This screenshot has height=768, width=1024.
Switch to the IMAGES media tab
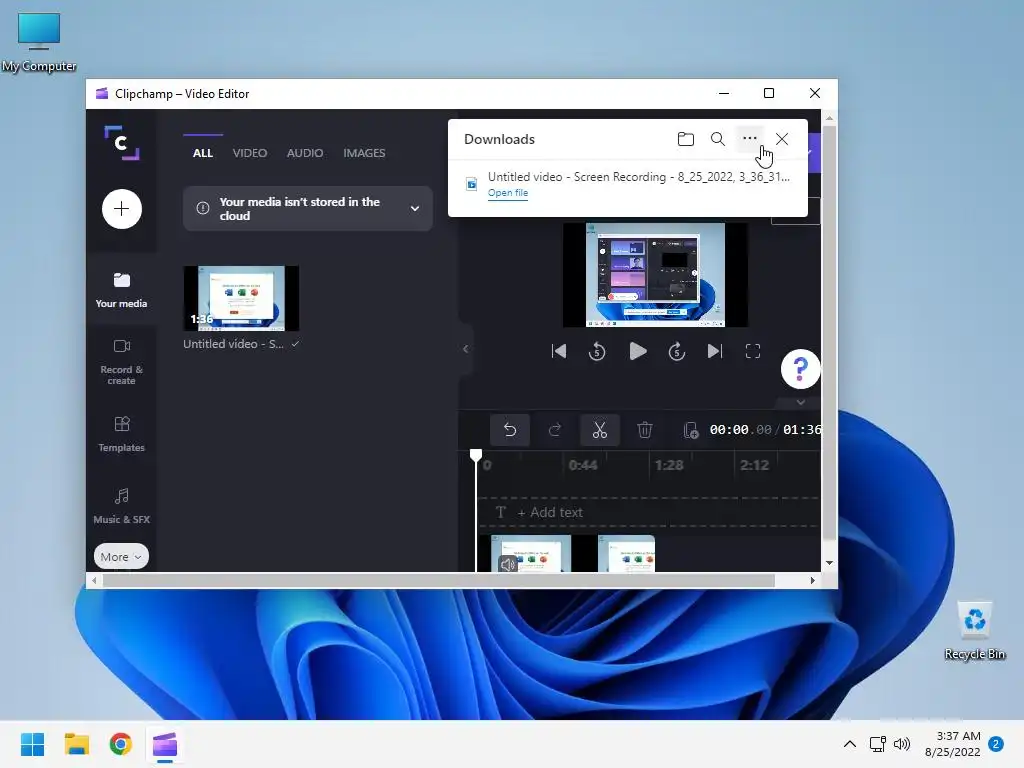364,153
